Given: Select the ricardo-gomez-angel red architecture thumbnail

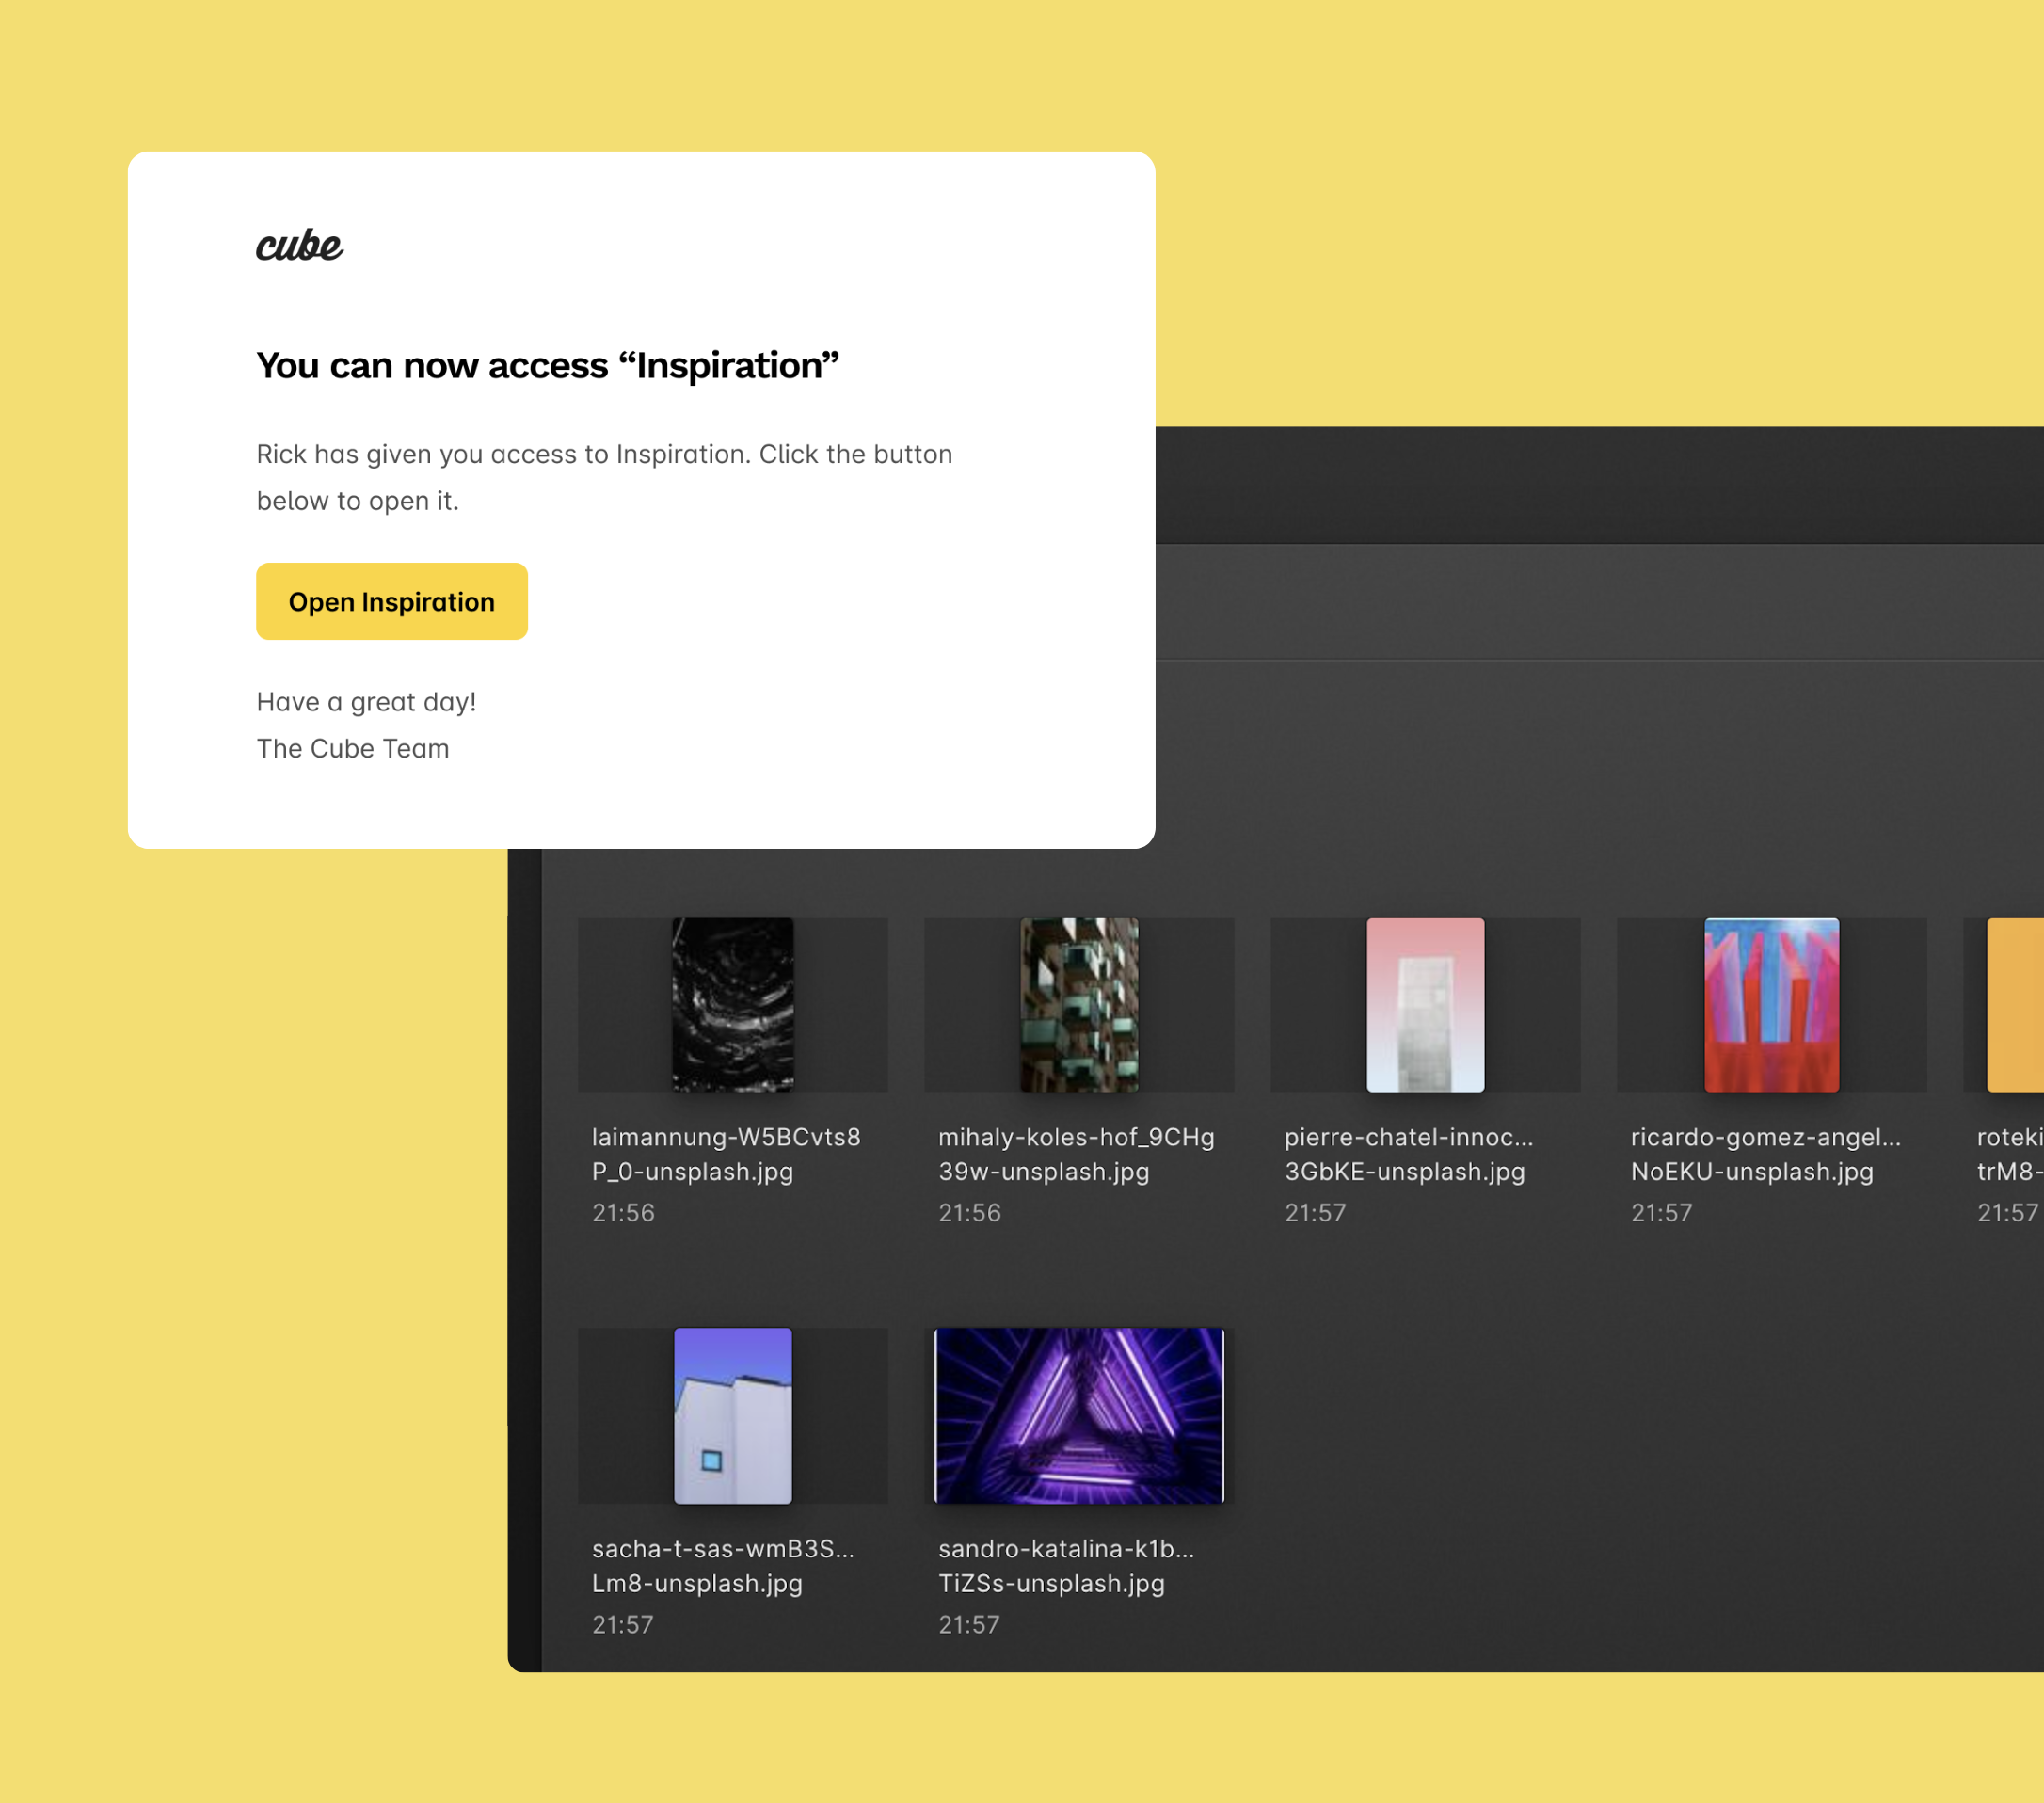Looking at the screenshot, I should 1770,1004.
